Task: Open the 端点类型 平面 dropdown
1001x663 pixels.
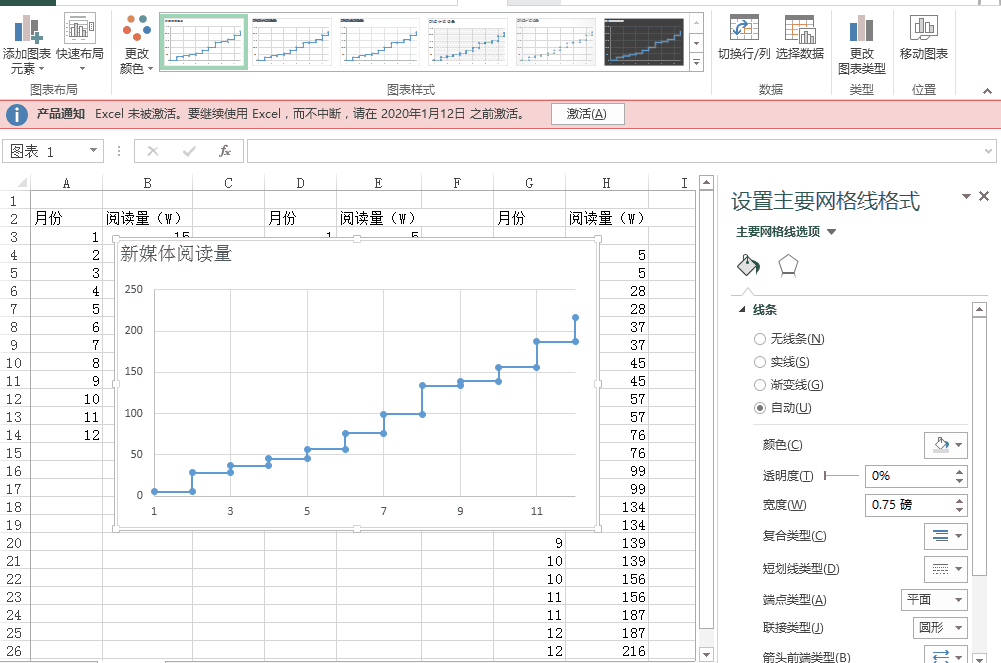Action: click(934, 599)
